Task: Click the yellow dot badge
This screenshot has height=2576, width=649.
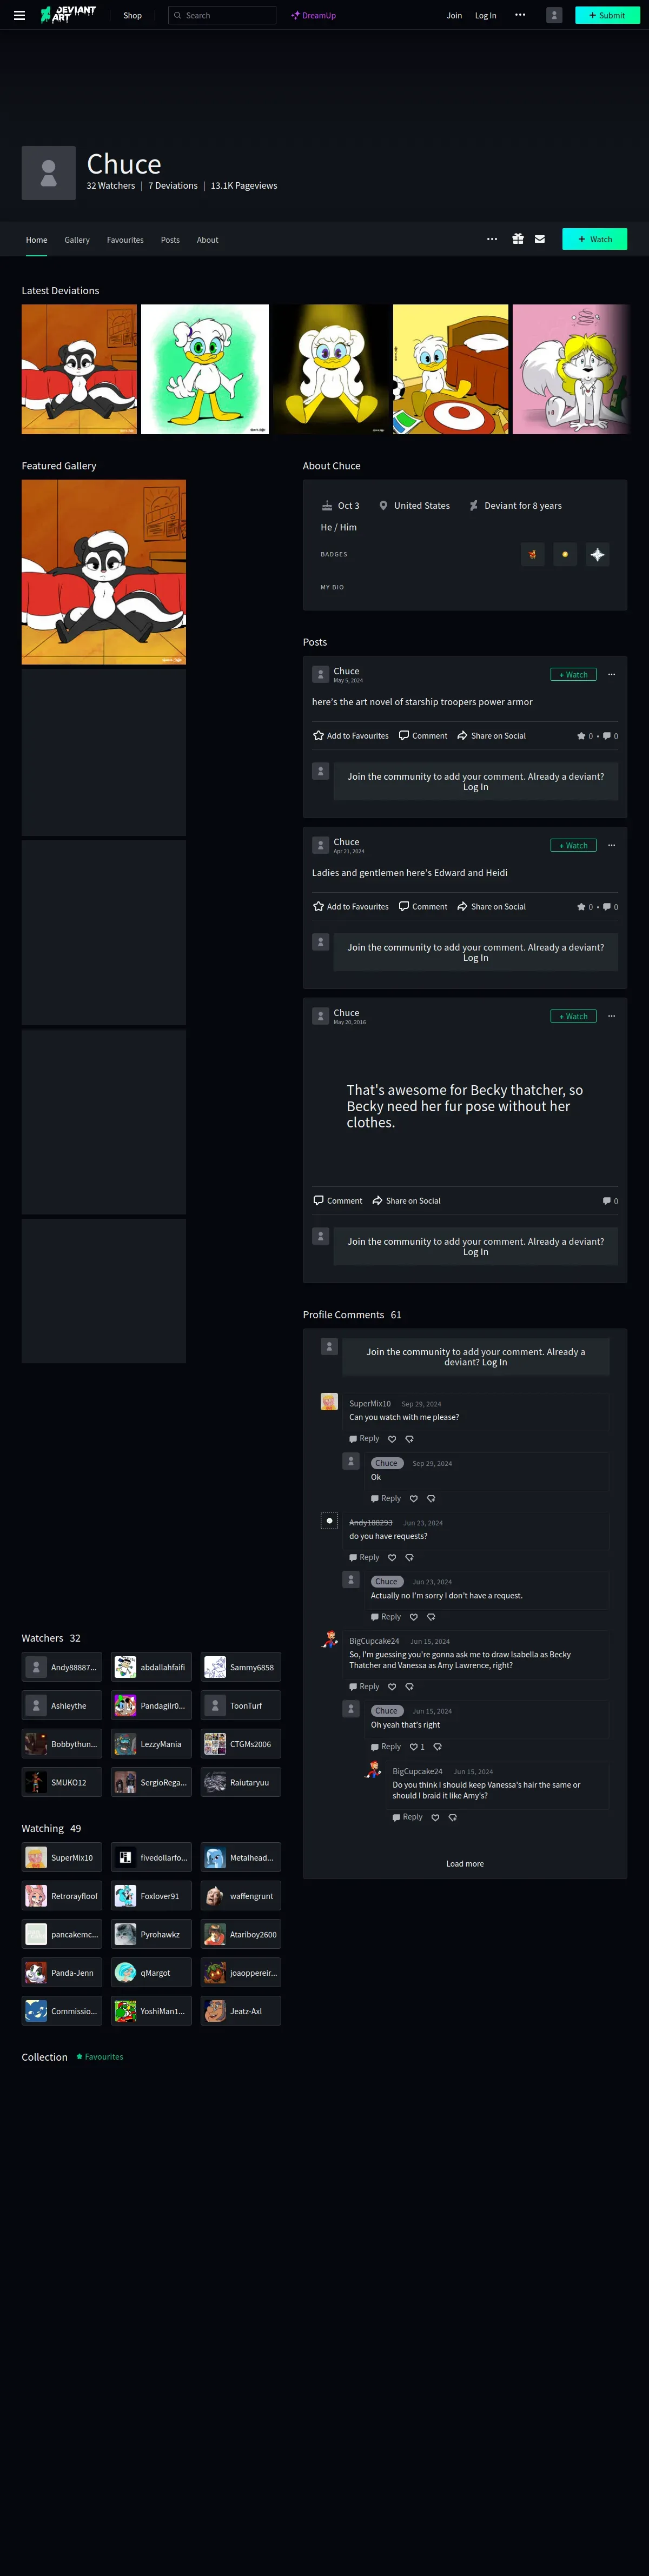Action: point(565,554)
